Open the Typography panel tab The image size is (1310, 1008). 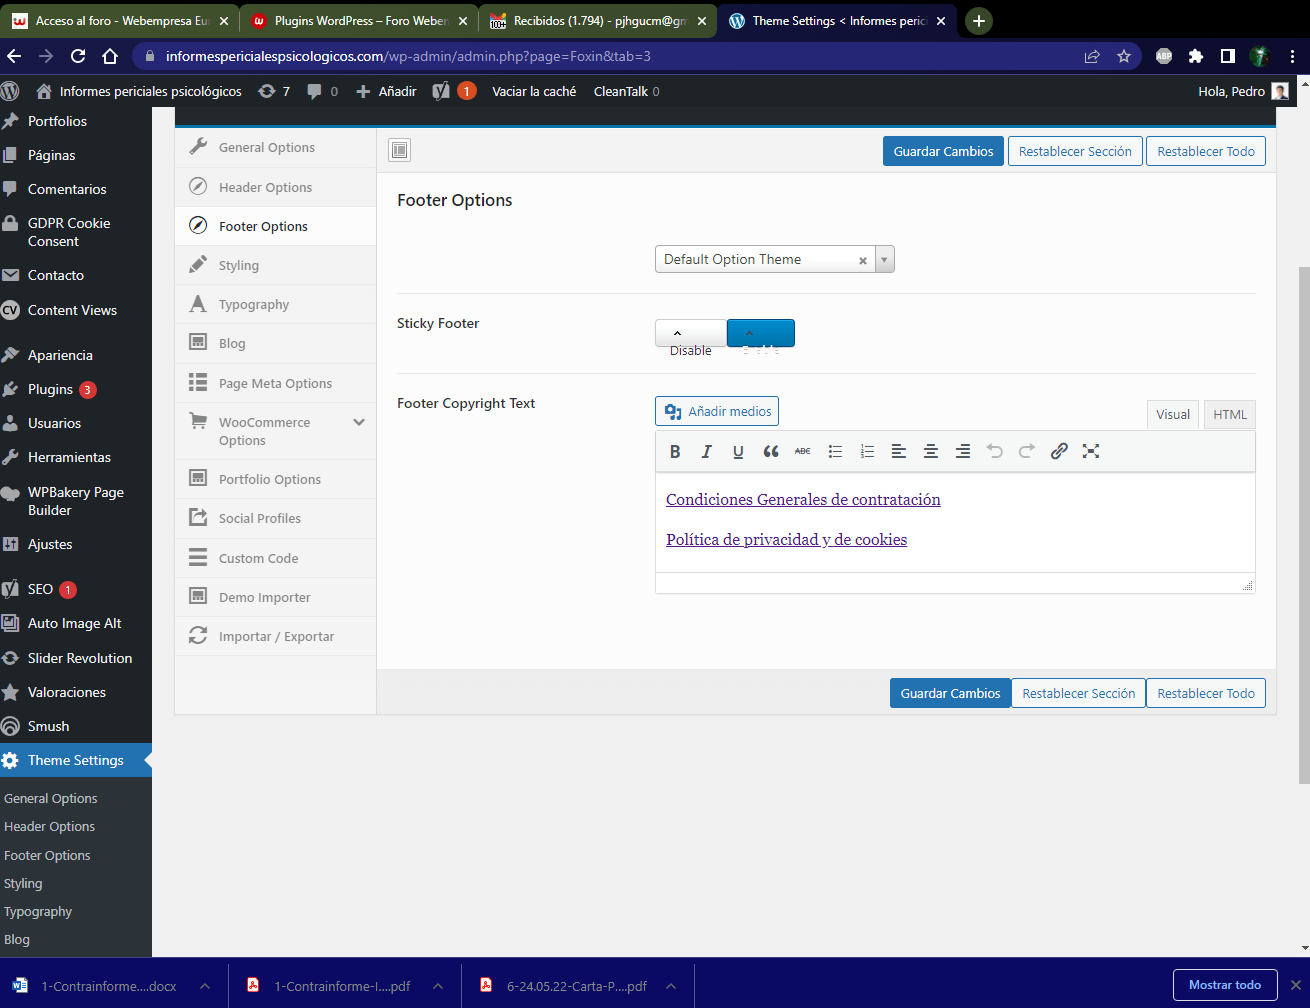click(276, 304)
